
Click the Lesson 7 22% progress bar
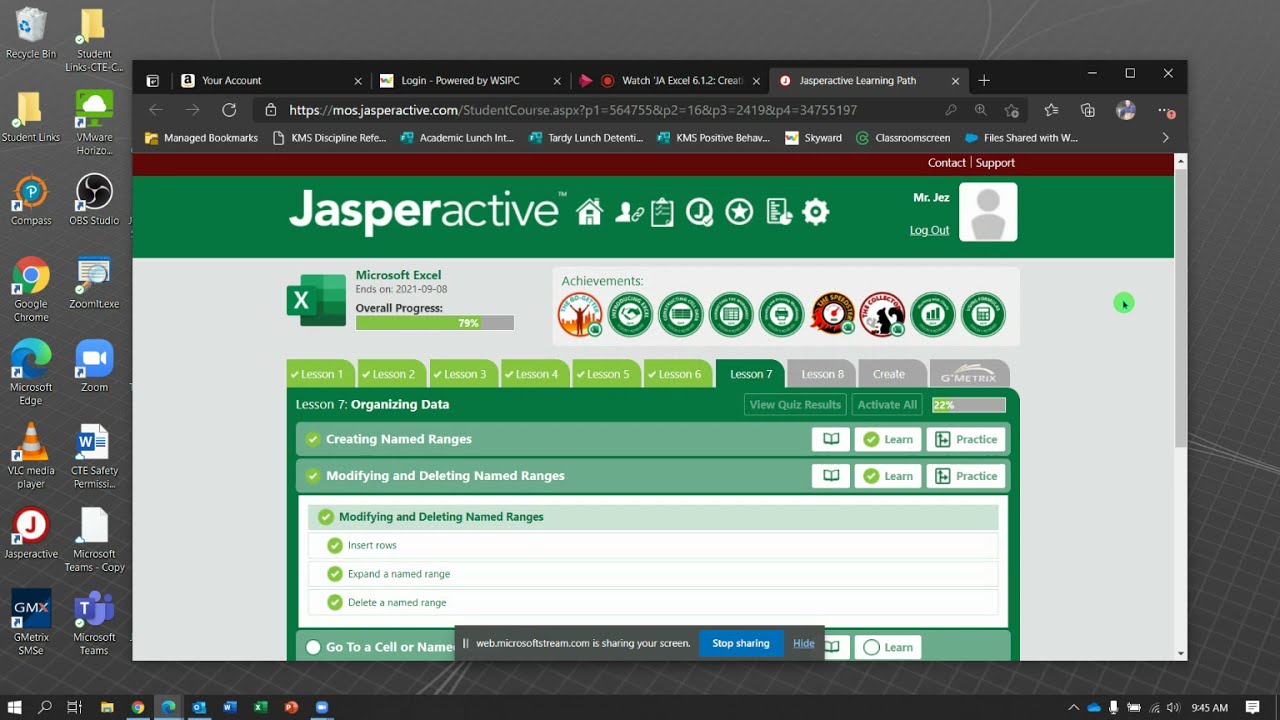[968, 405]
